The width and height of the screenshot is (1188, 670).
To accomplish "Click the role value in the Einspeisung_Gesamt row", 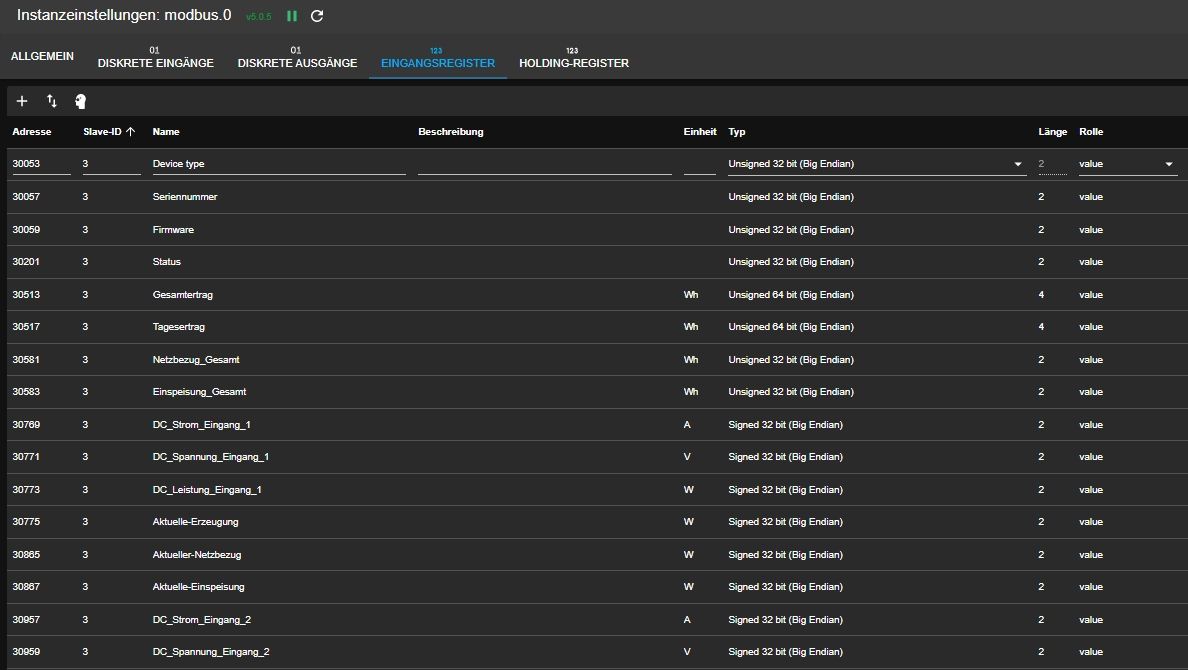I will (1091, 392).
